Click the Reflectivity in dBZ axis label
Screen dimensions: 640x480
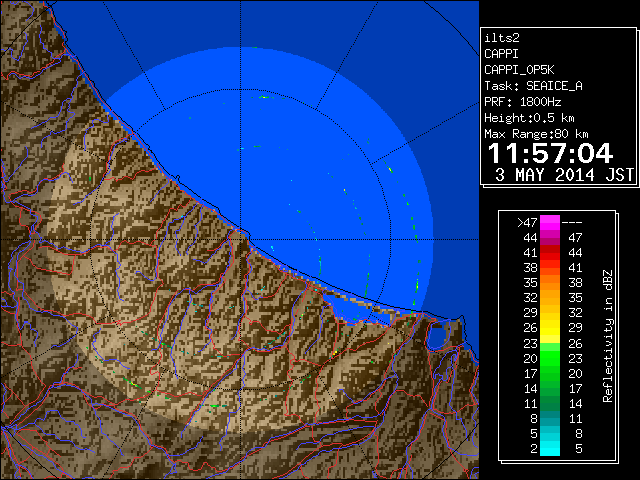click(x=608, y=336)
